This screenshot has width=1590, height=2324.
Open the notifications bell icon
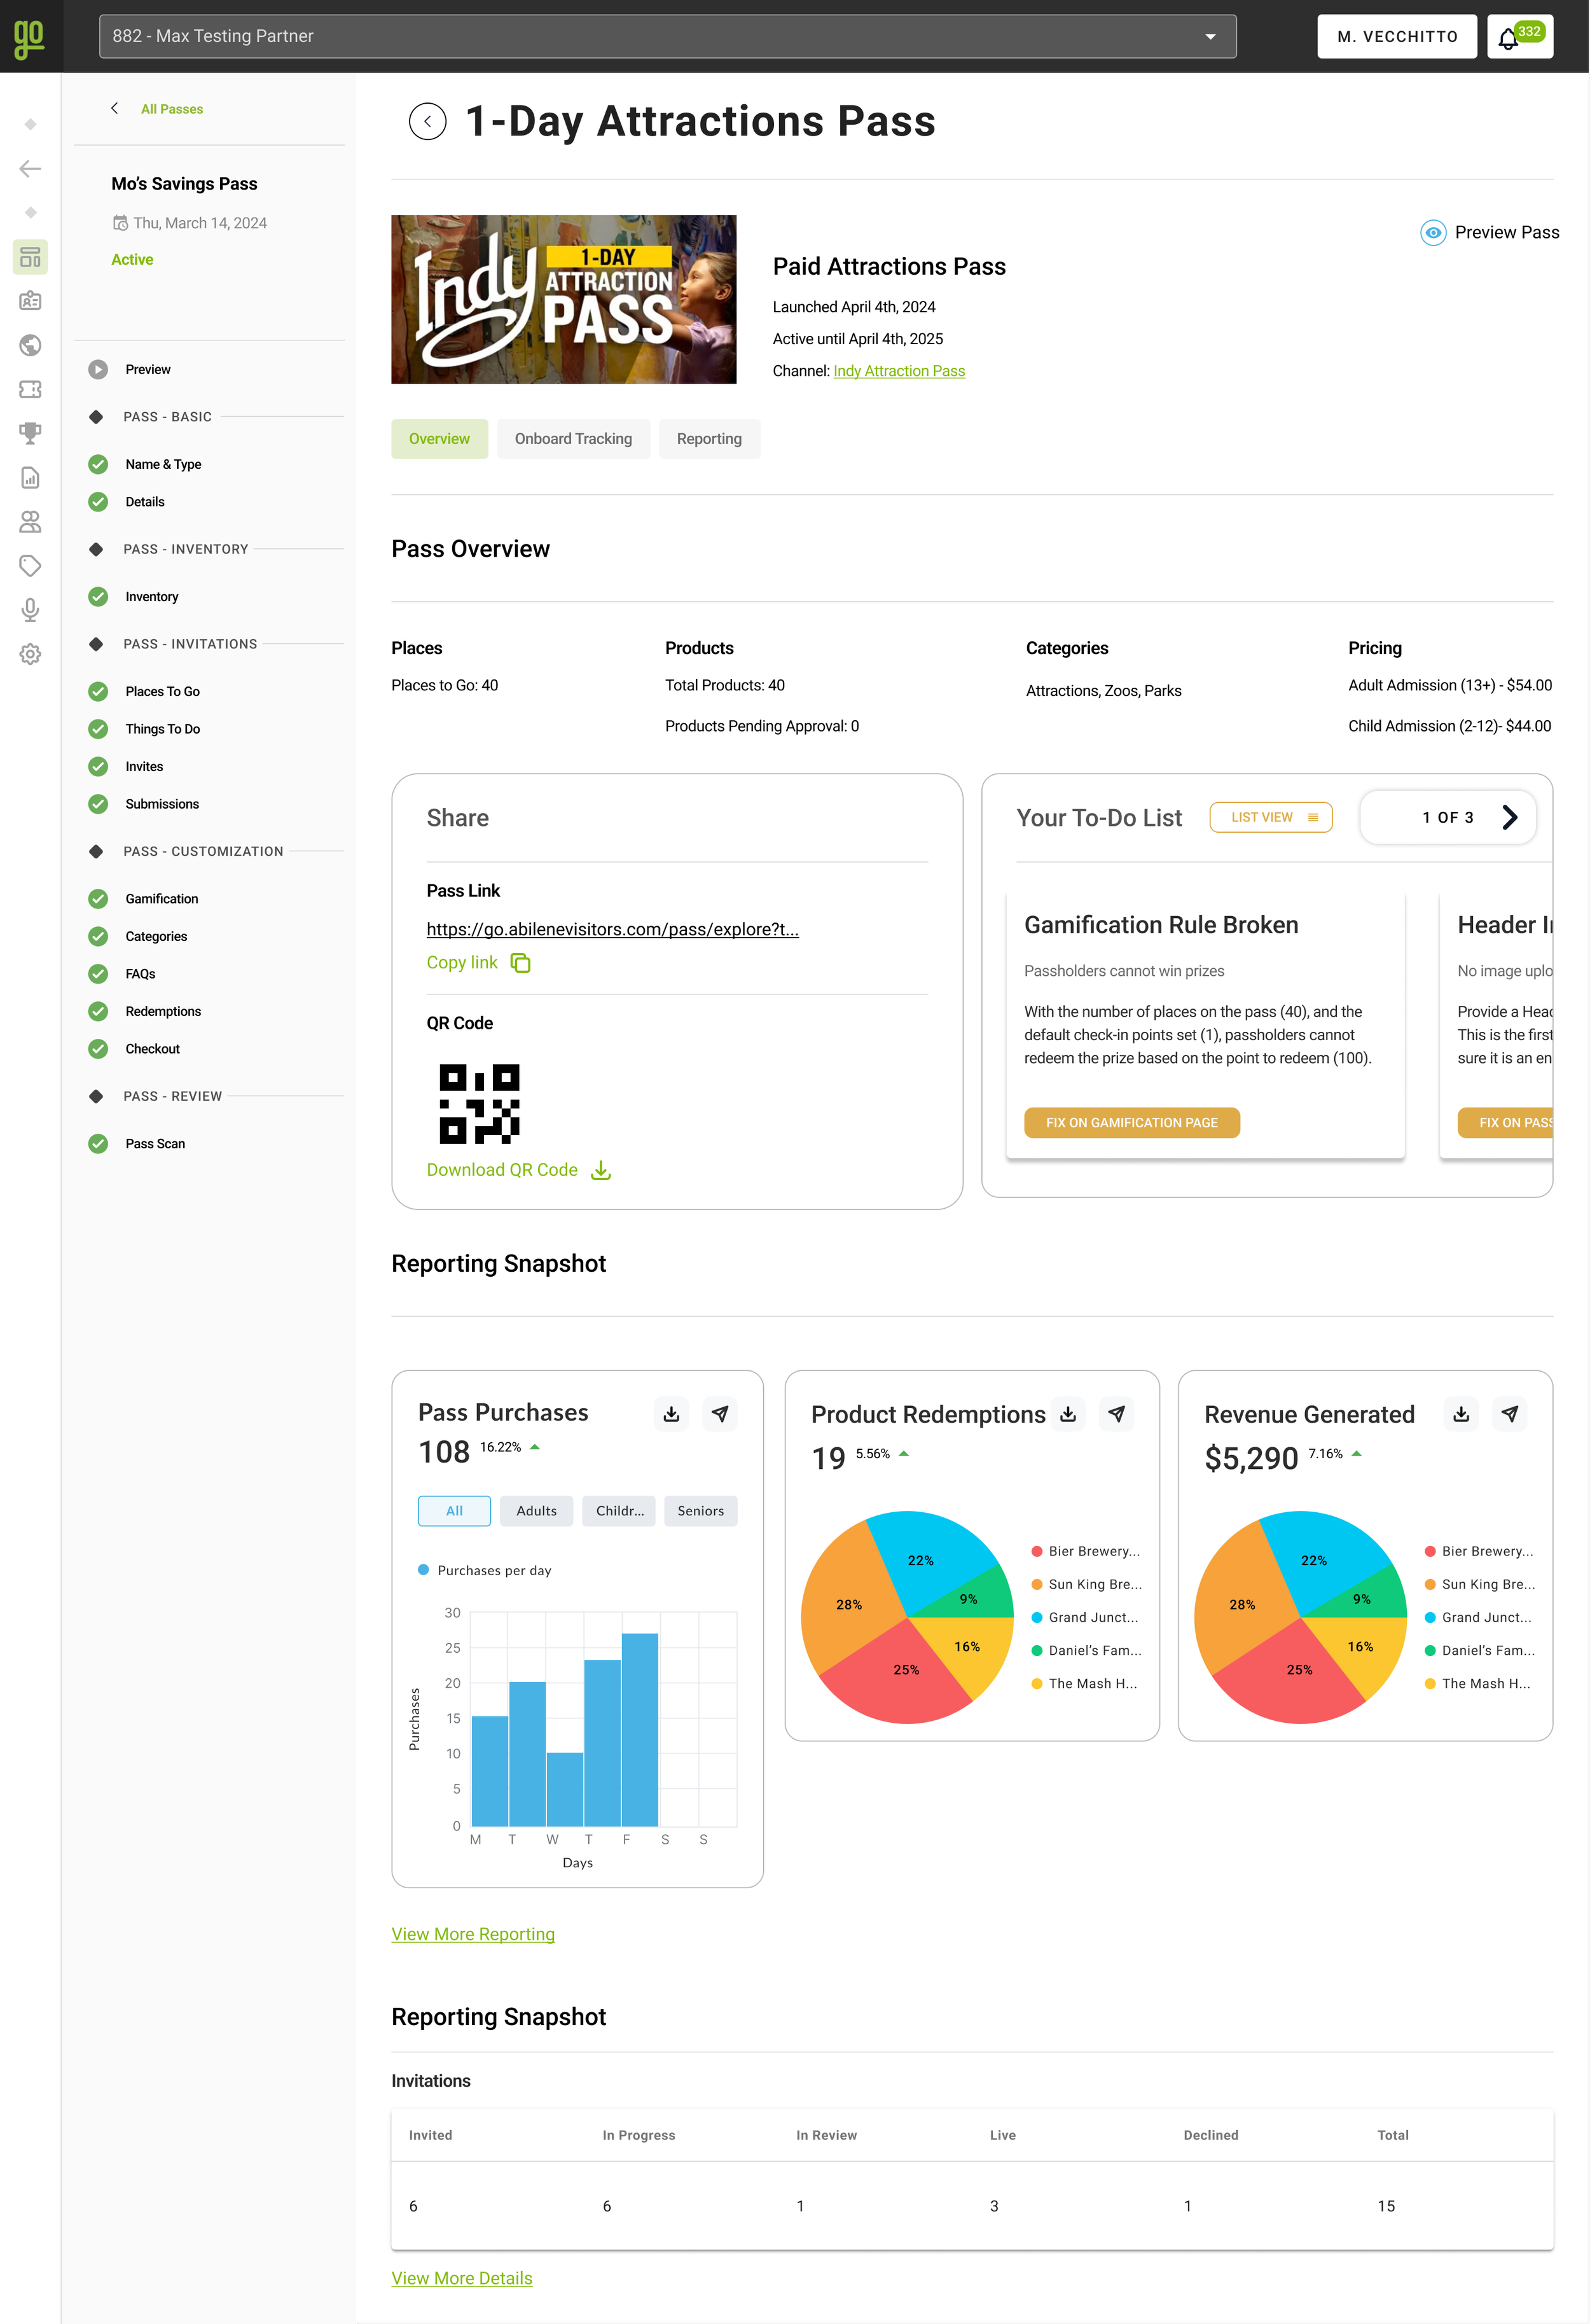[1508, 38]
